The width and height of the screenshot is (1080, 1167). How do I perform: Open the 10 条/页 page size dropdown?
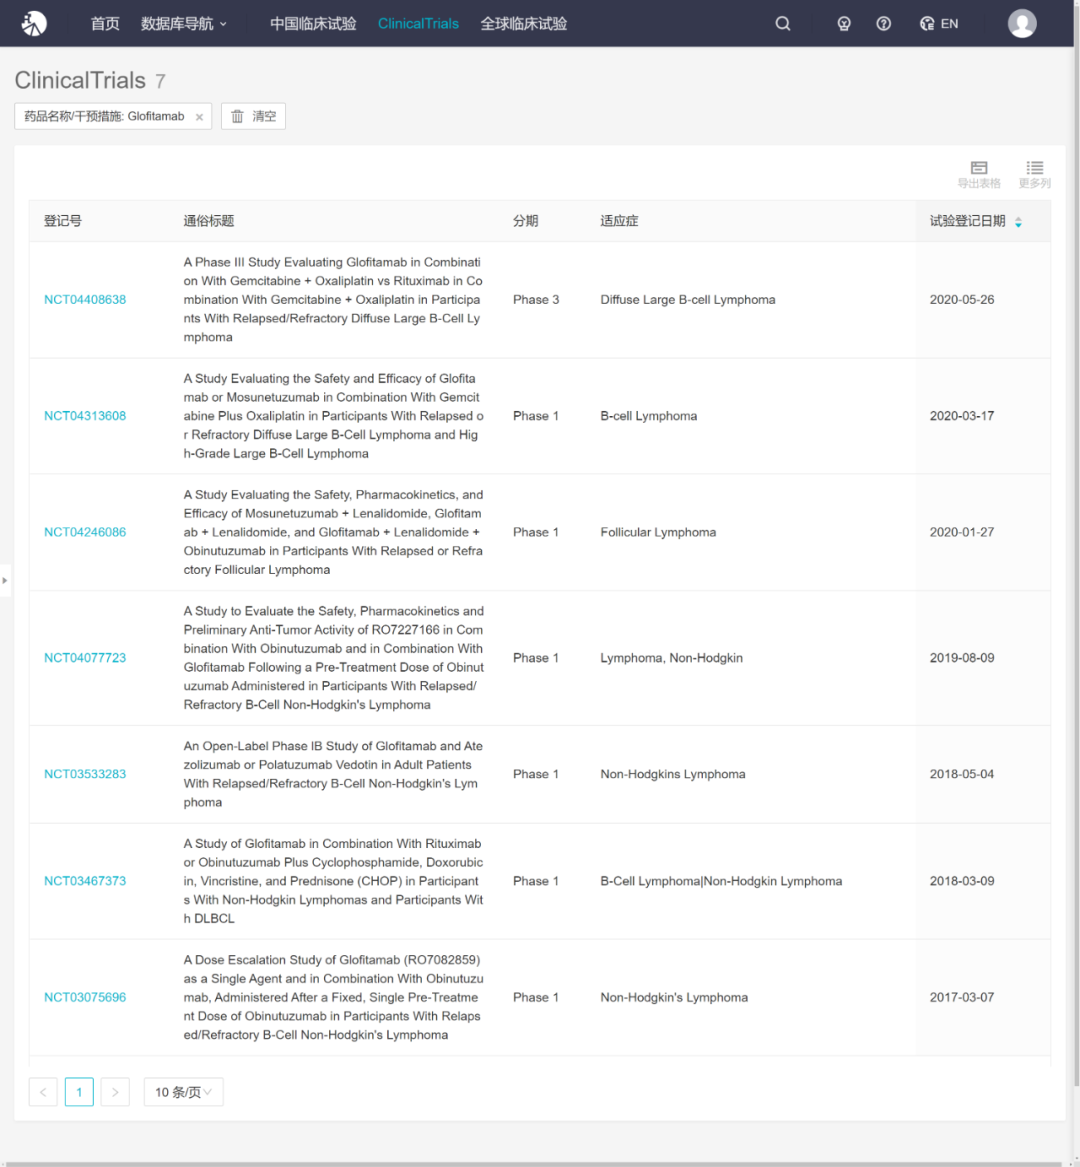[183, 1092]
